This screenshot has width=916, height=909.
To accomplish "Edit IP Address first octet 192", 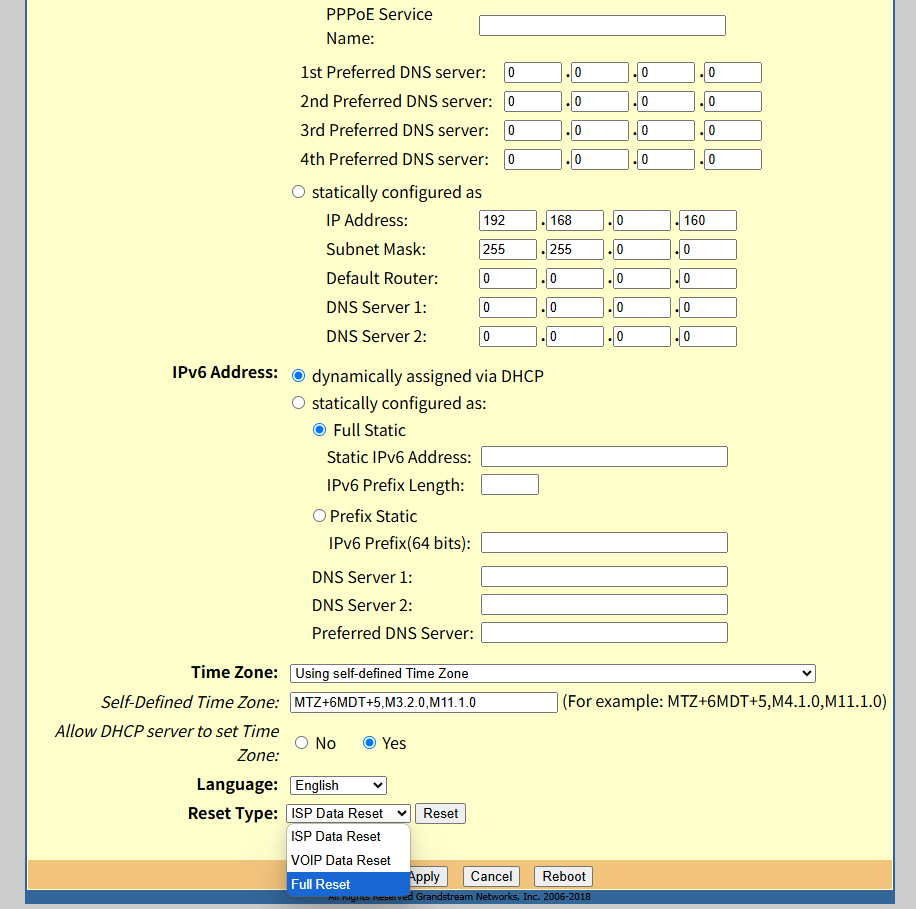I will (508, 220).
